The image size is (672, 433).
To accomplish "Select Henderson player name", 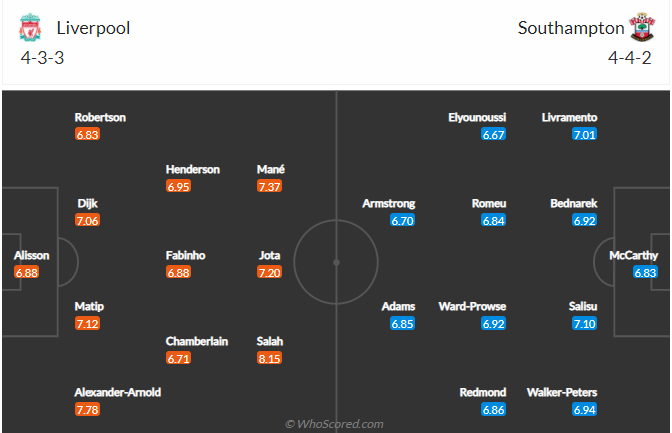I will click(193, 169).
